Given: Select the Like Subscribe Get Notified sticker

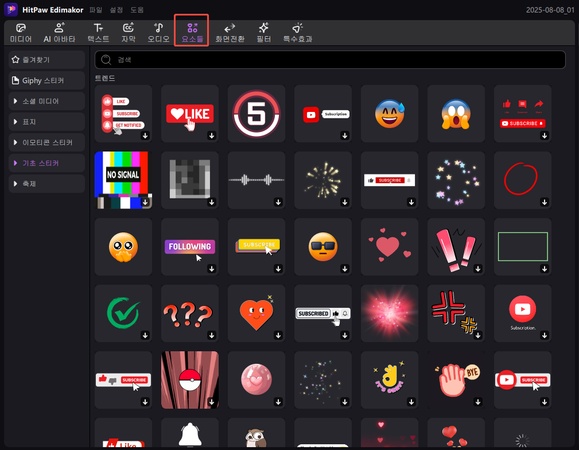Looking at the screenshot, I should click(x=123, y=114).
